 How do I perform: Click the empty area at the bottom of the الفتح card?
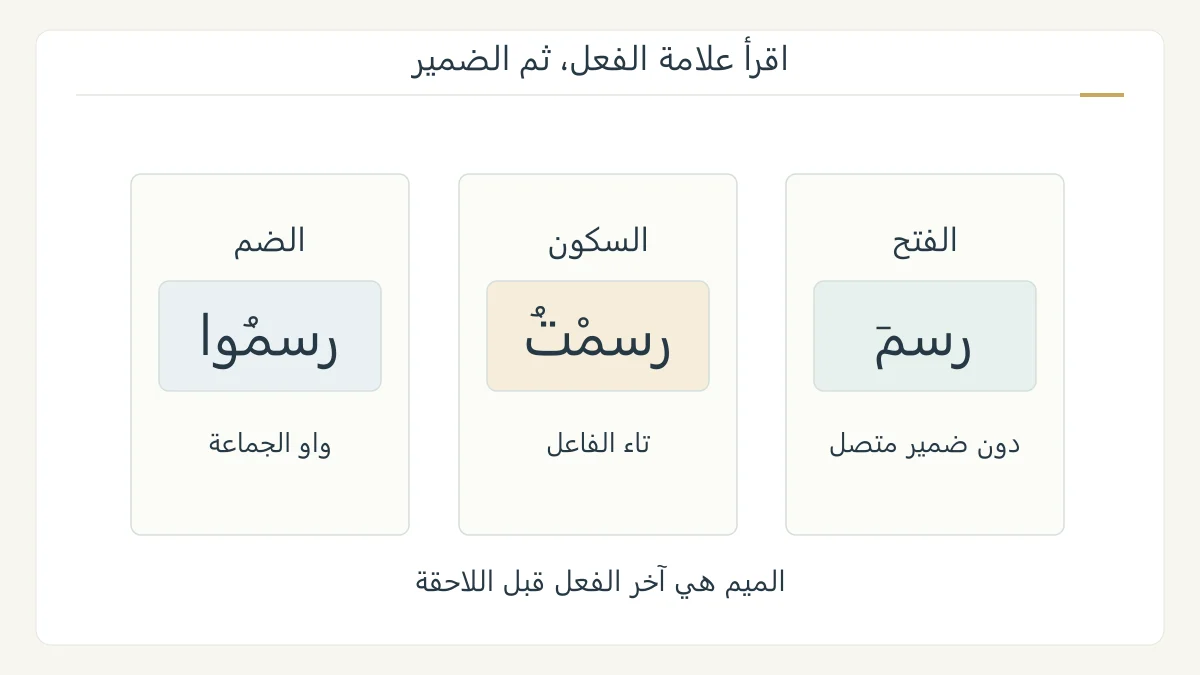pos(925,500)
